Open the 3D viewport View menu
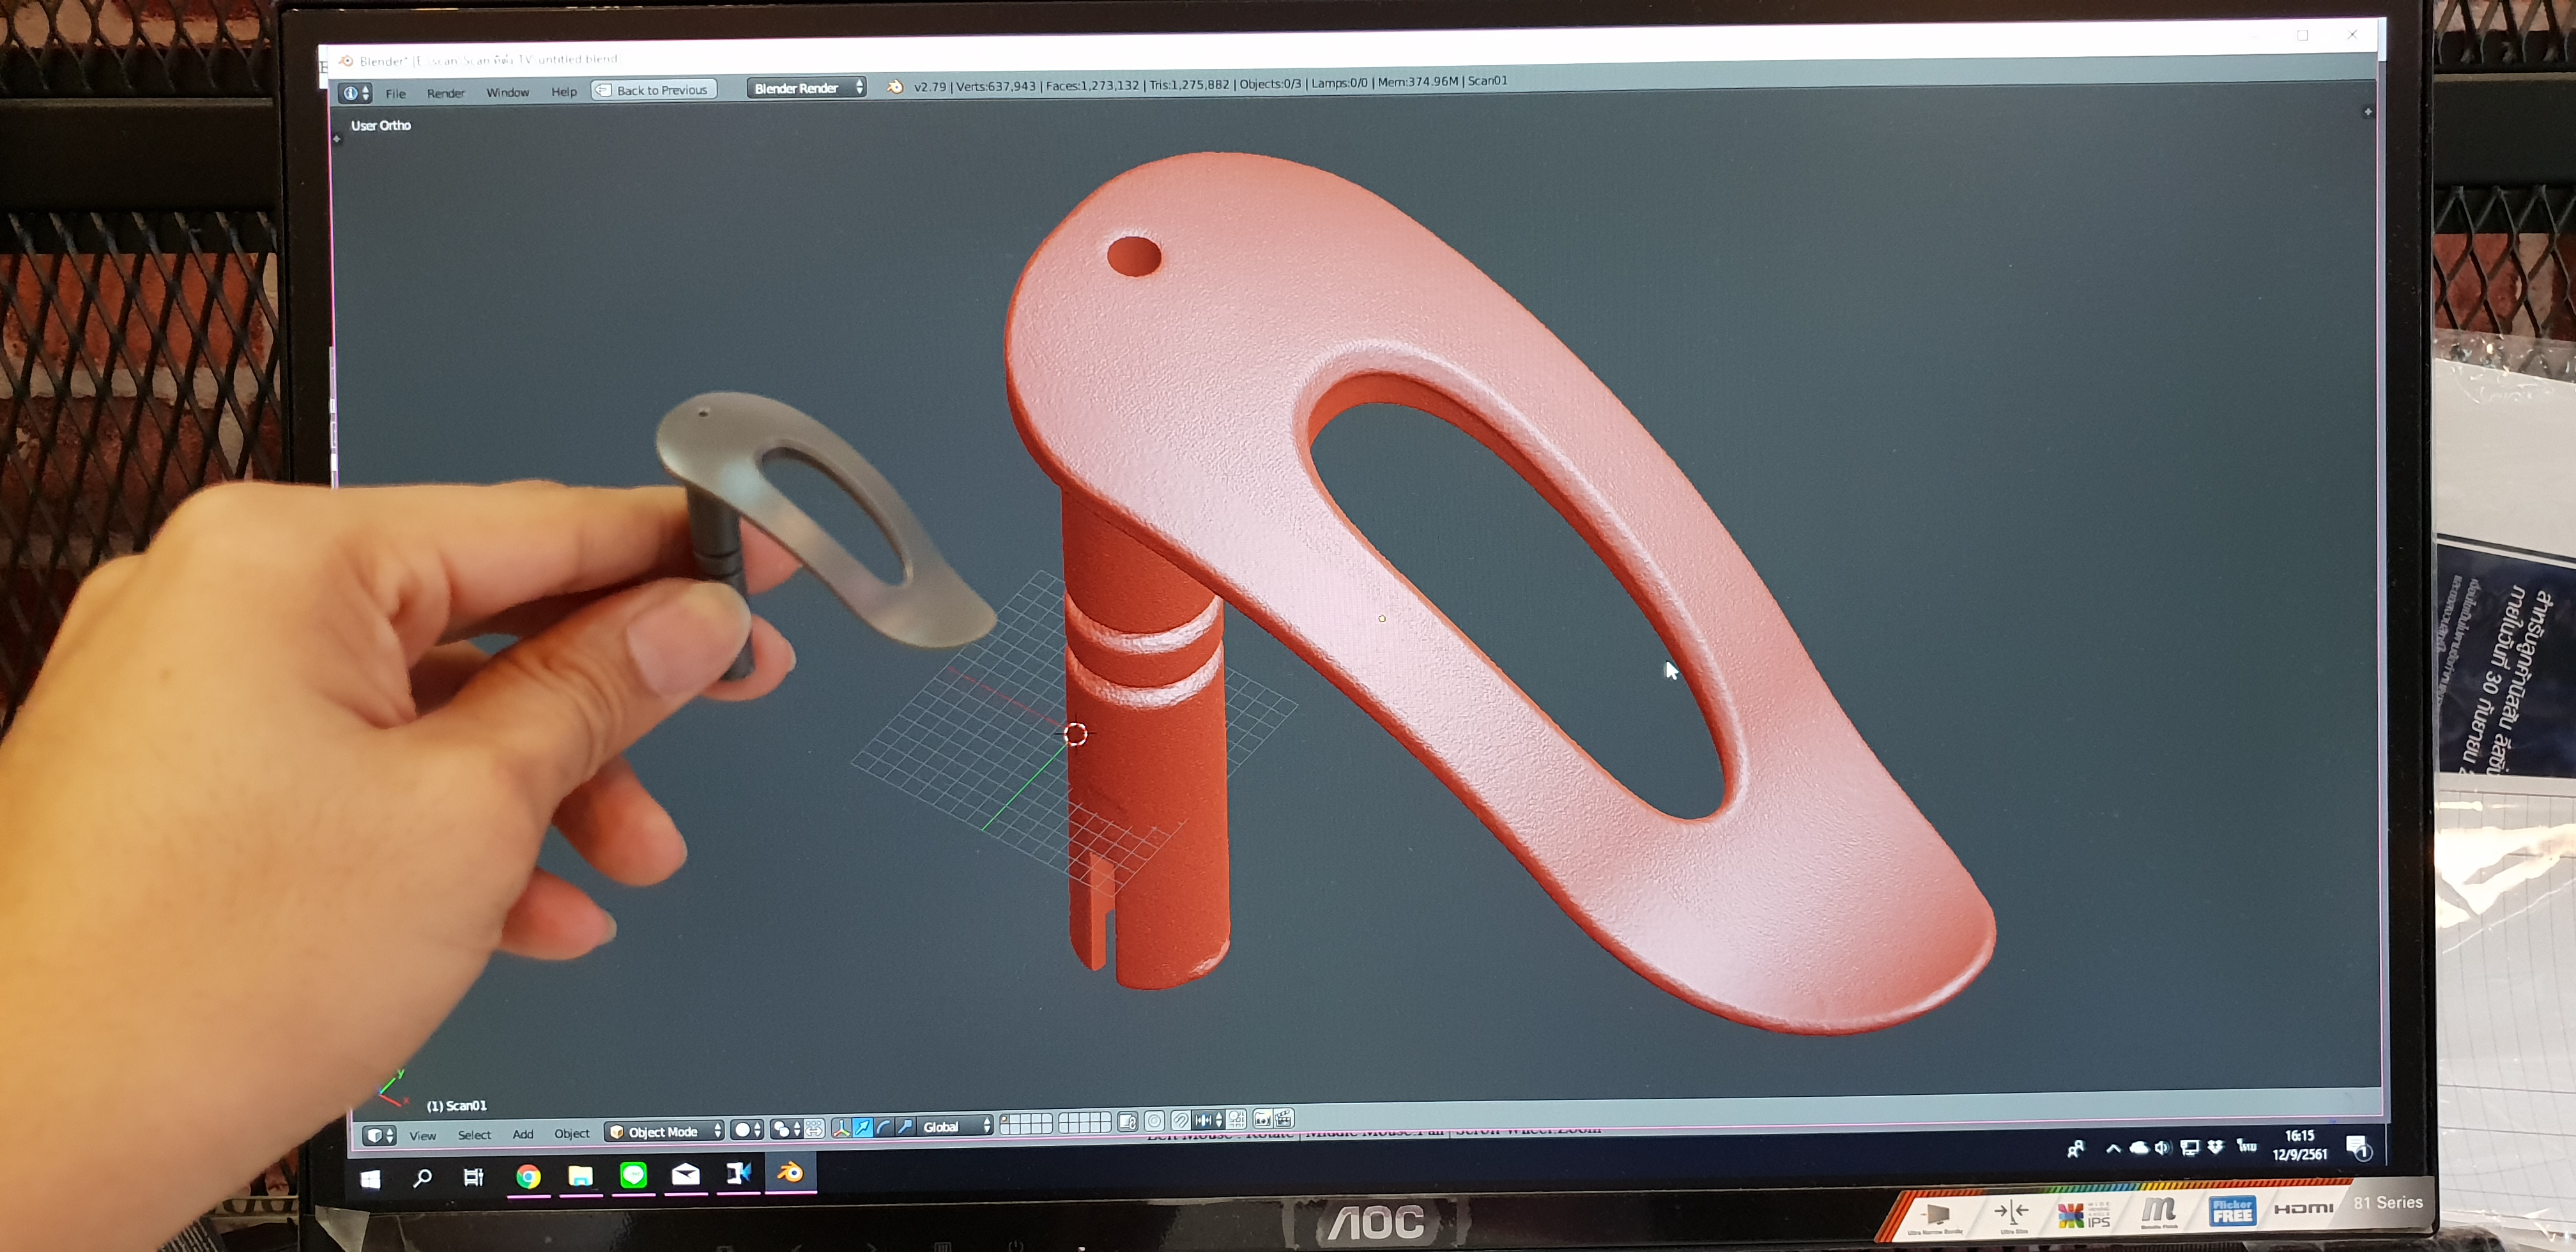2576x1252 pixels. [423, 1135]
